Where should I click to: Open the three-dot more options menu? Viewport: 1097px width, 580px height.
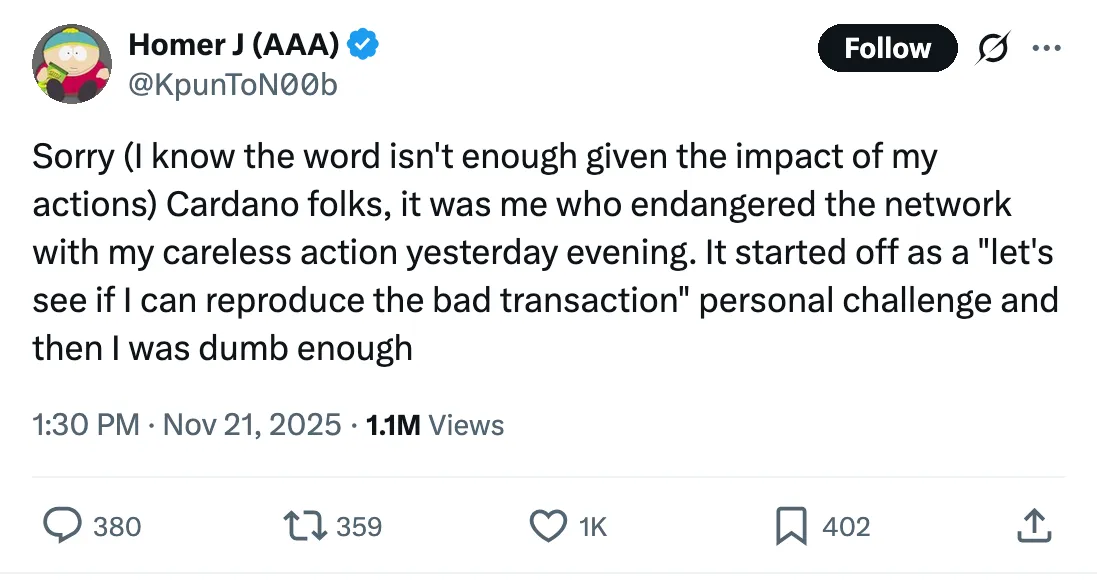click(1046, 48)
